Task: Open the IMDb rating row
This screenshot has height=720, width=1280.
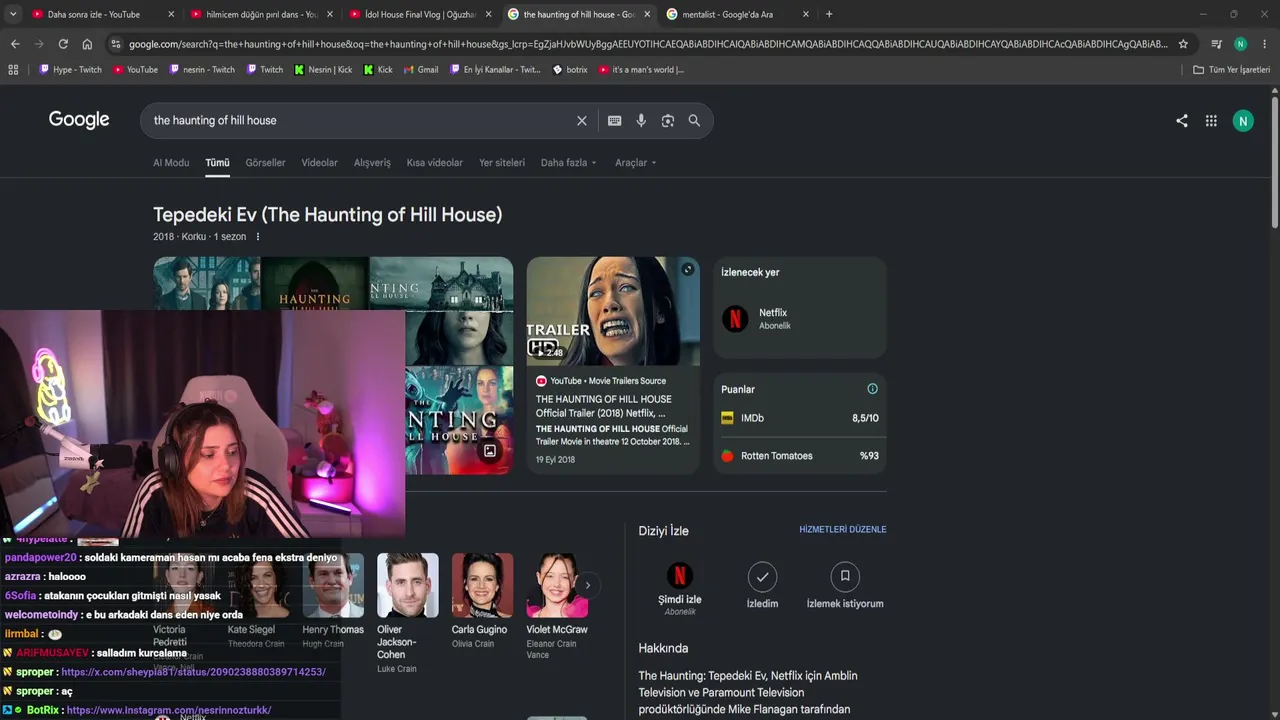Action: [x=800, y=418]
